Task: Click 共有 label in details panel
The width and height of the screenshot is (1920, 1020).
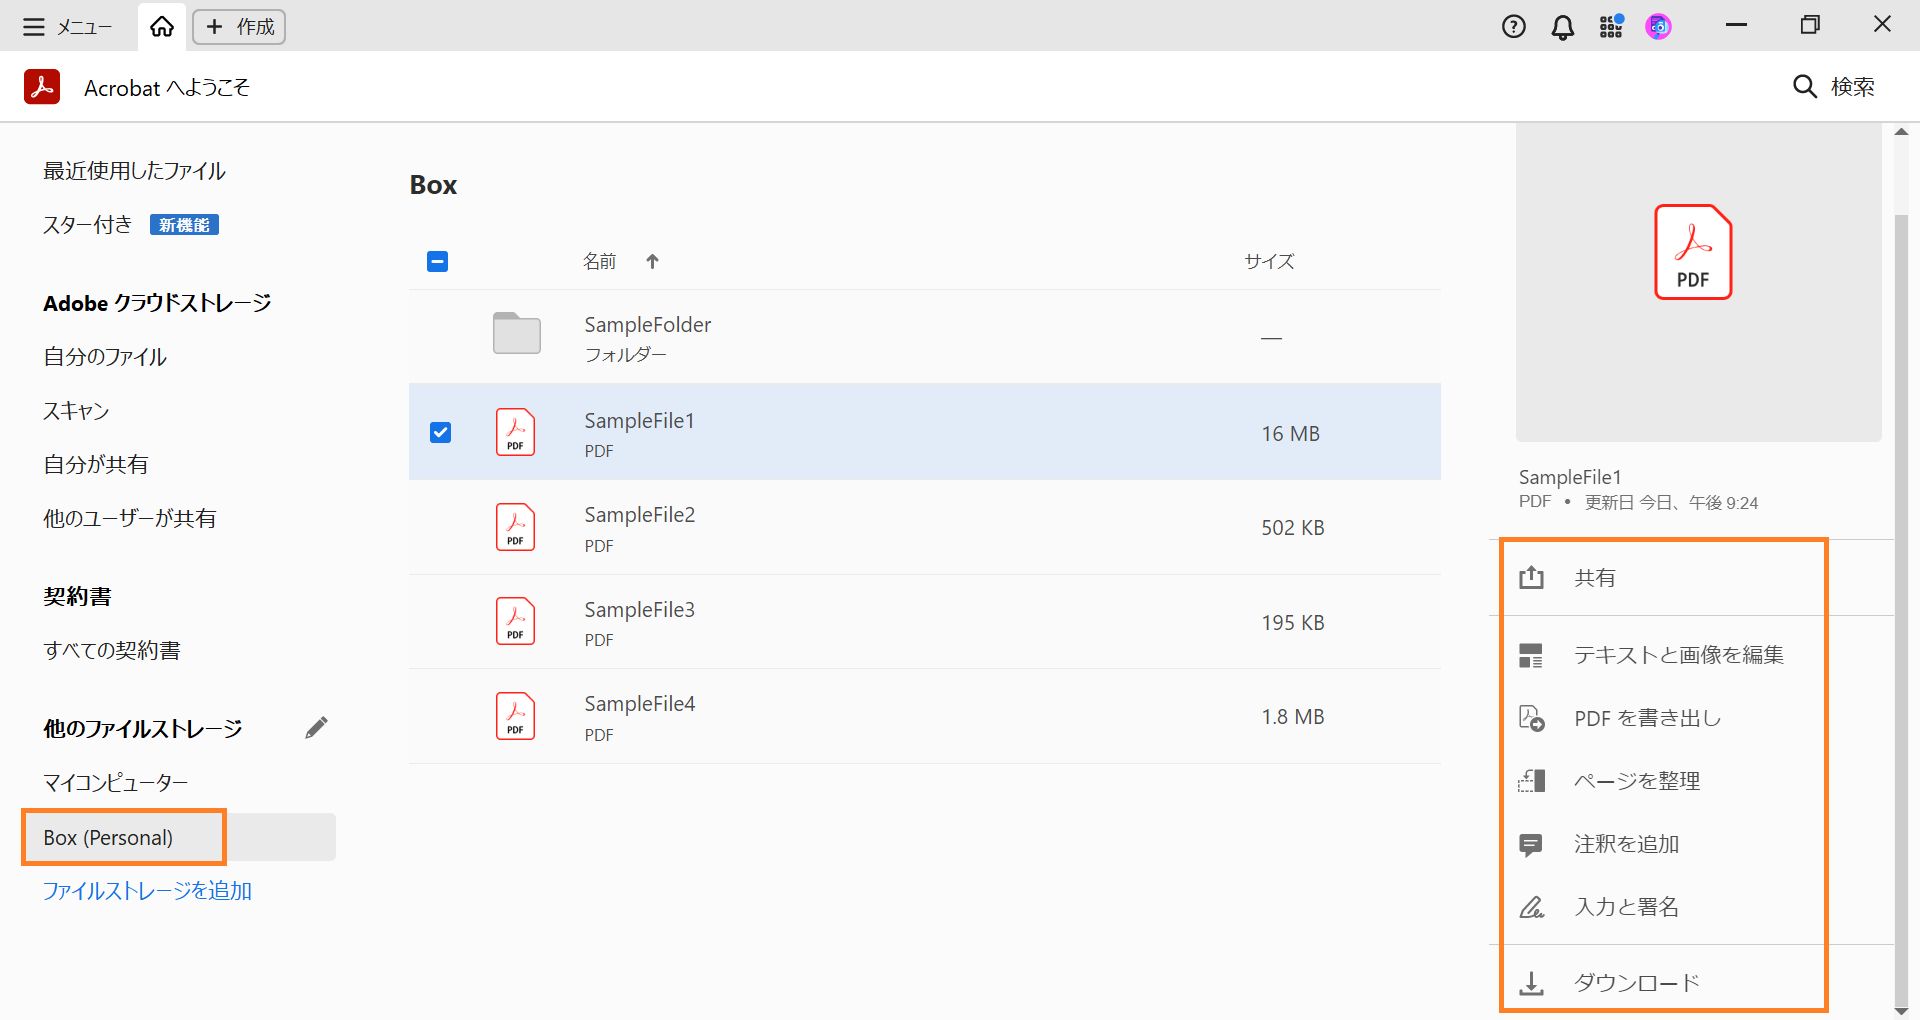Action: 1595,578
